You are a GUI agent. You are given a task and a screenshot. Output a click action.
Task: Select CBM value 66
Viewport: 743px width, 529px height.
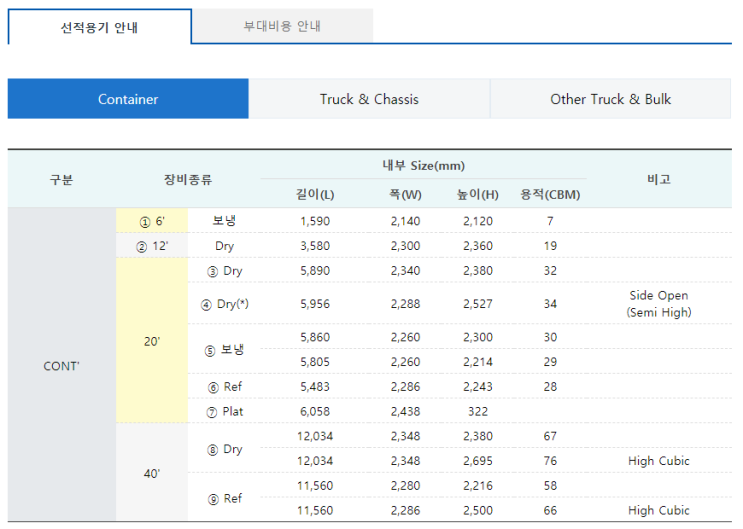pos(550,511)
